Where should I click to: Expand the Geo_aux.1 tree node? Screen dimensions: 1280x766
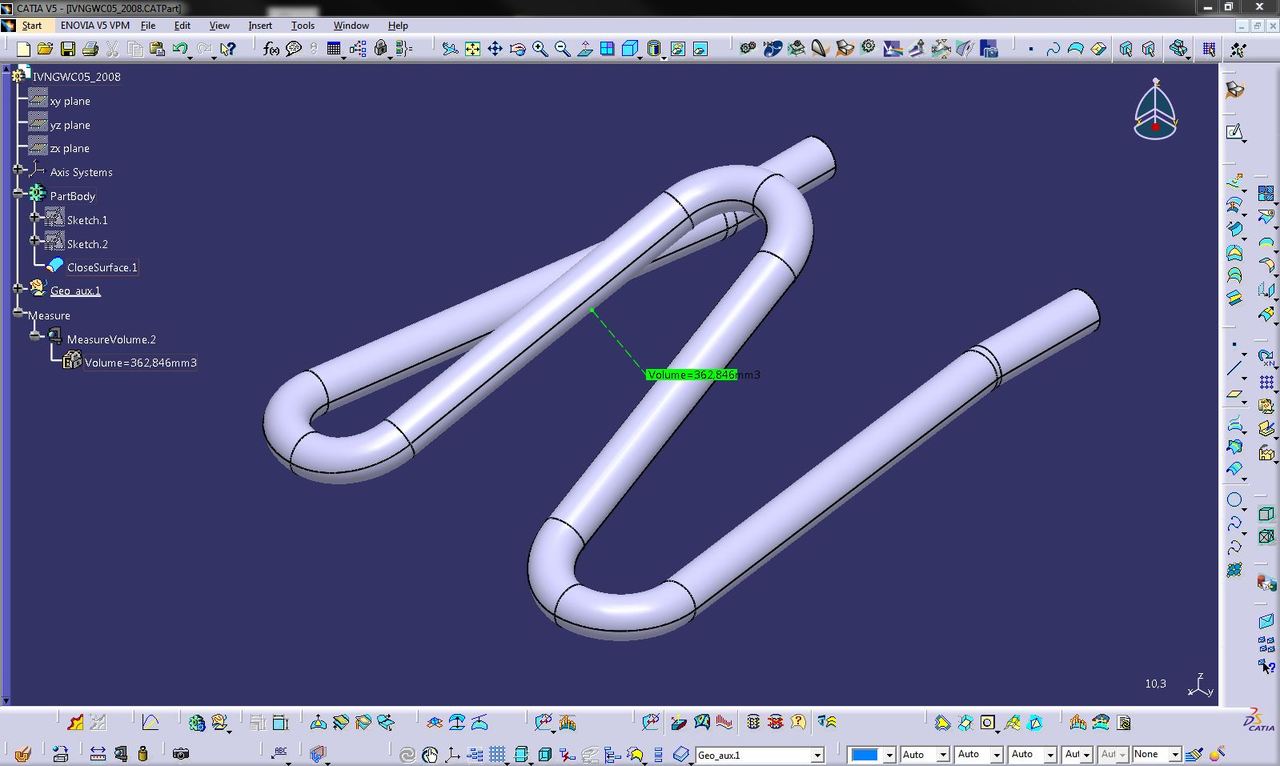click(x=18, y=288)
